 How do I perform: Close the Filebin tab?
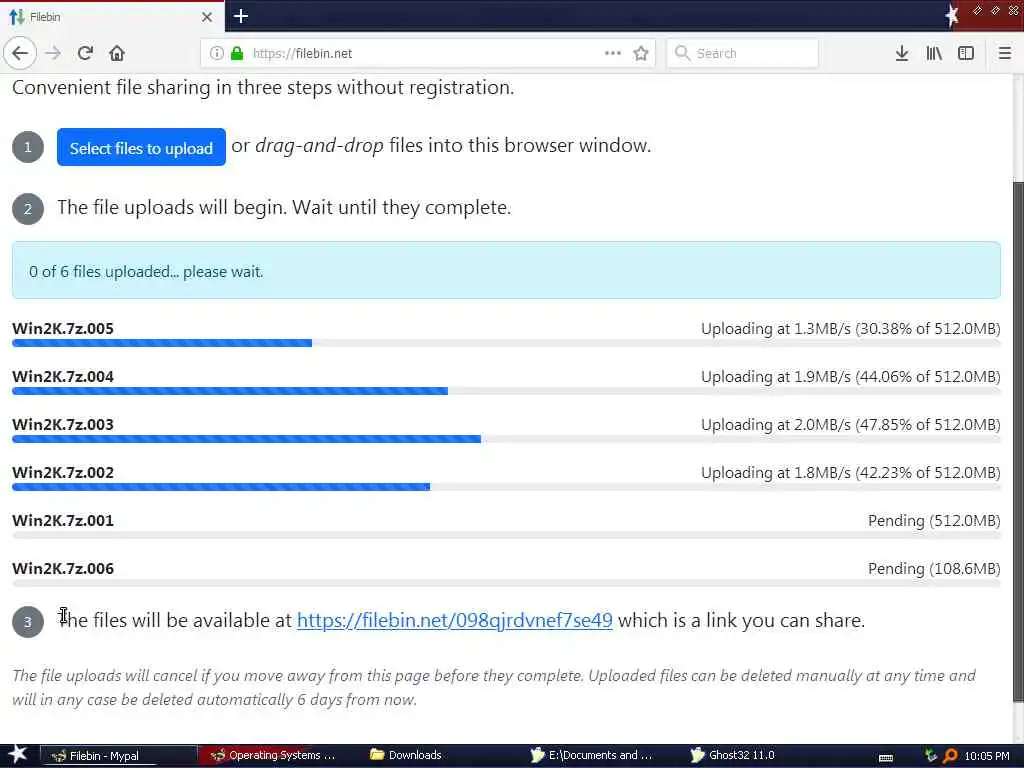206,17
